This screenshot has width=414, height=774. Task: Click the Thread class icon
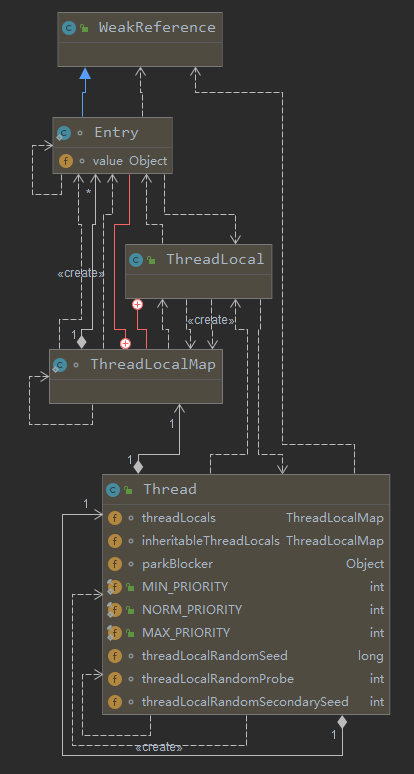pyautogui.click(x=113, y=490)
